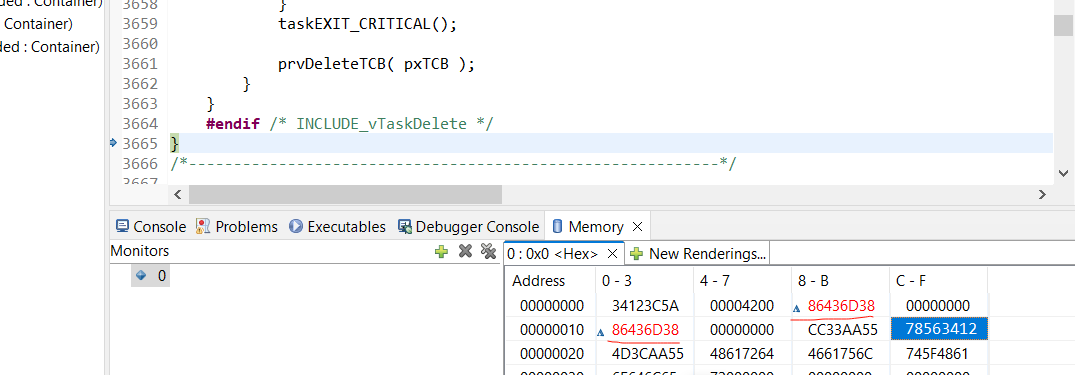This screenshot has height=375, width=1075.
Task: Click the taskEXIT_CRITICAL() call
Action: [367, 24]
